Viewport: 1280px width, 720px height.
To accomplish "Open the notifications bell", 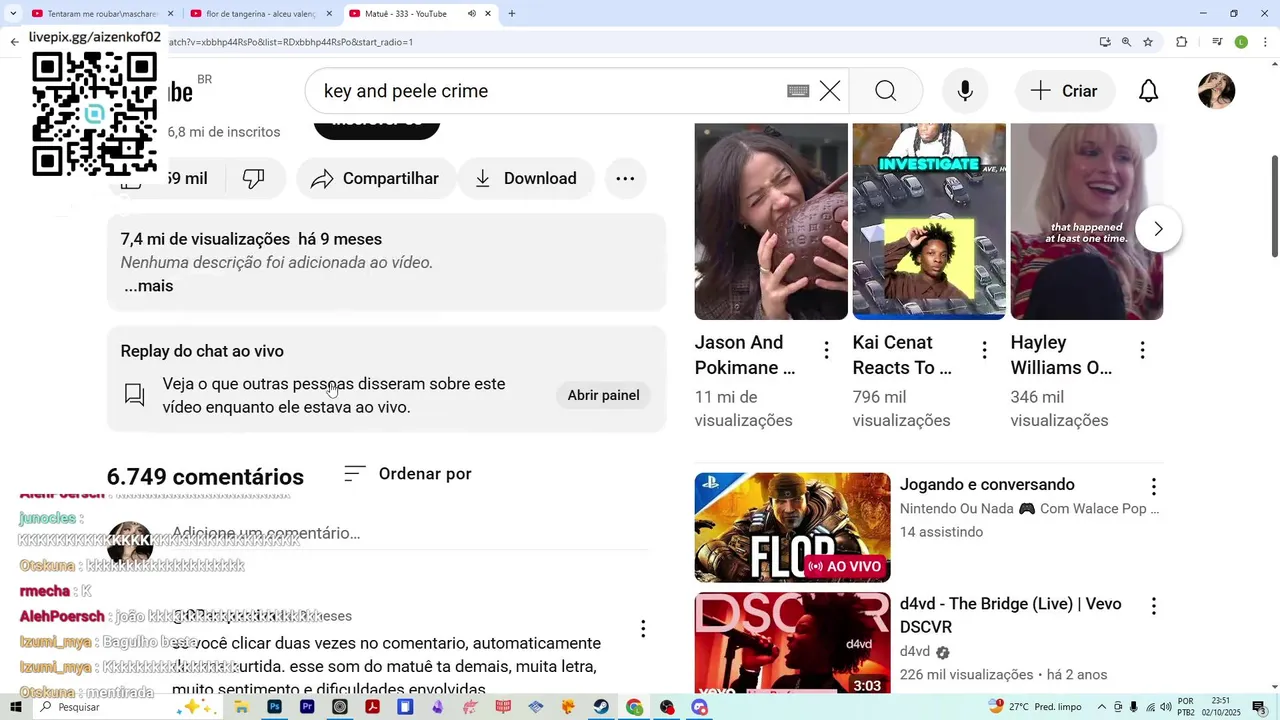I will tap(1149, 91).
